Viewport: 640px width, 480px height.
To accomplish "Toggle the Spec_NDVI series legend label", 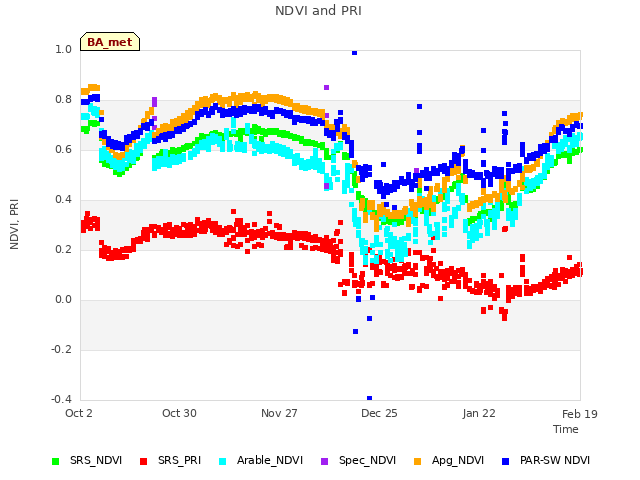I will point(367,460).
